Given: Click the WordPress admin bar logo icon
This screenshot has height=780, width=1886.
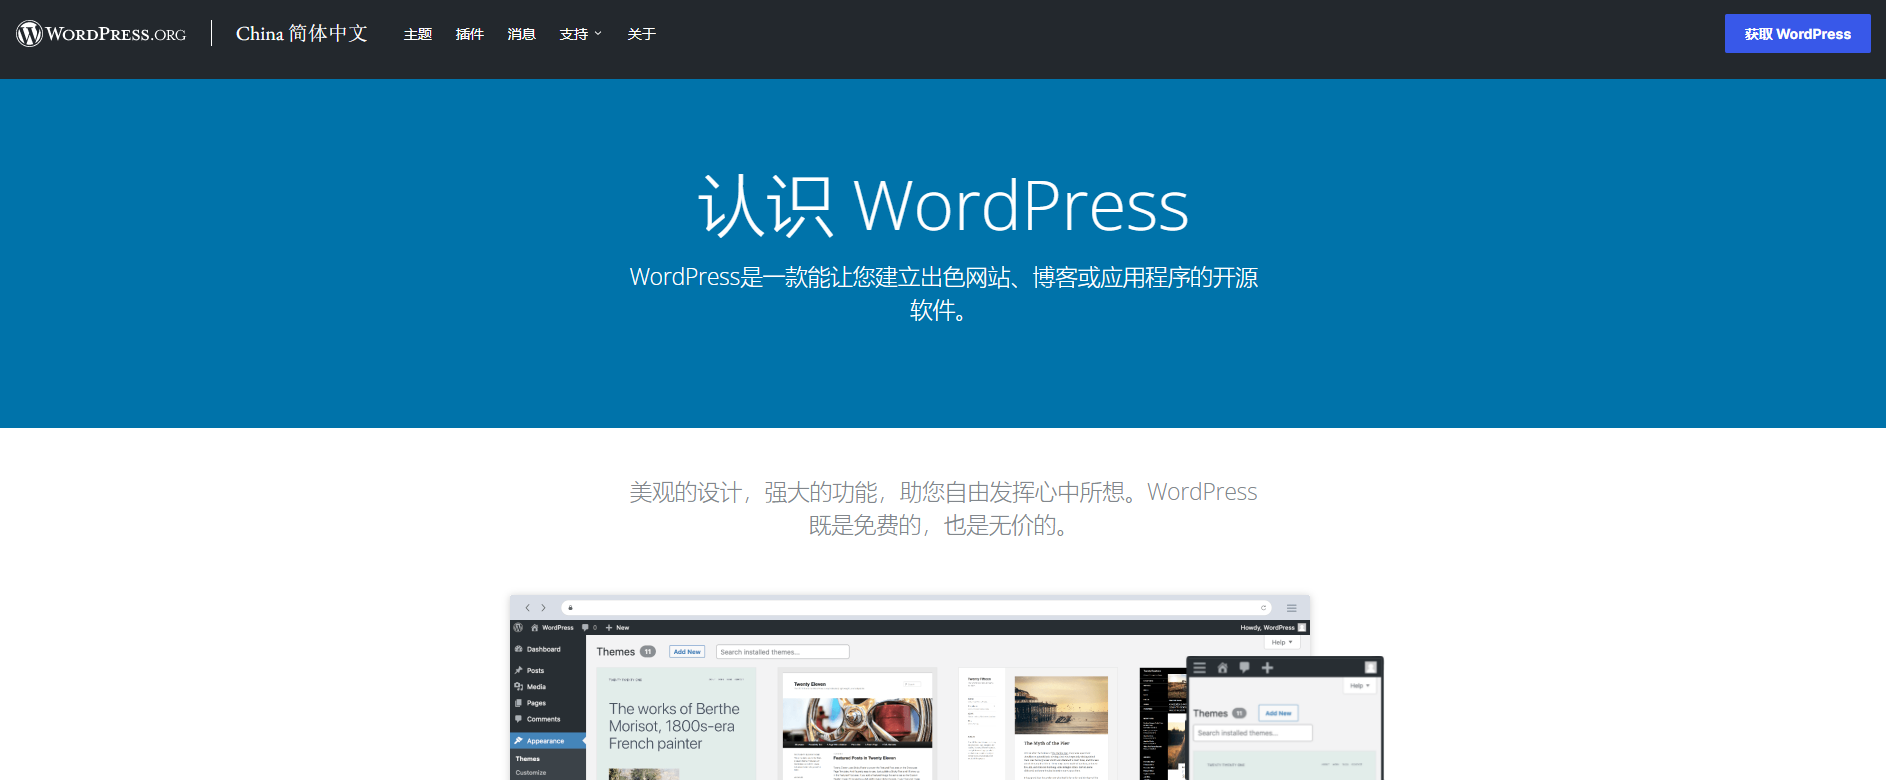Looking at the screenshot, I should [x=518, y=628].
